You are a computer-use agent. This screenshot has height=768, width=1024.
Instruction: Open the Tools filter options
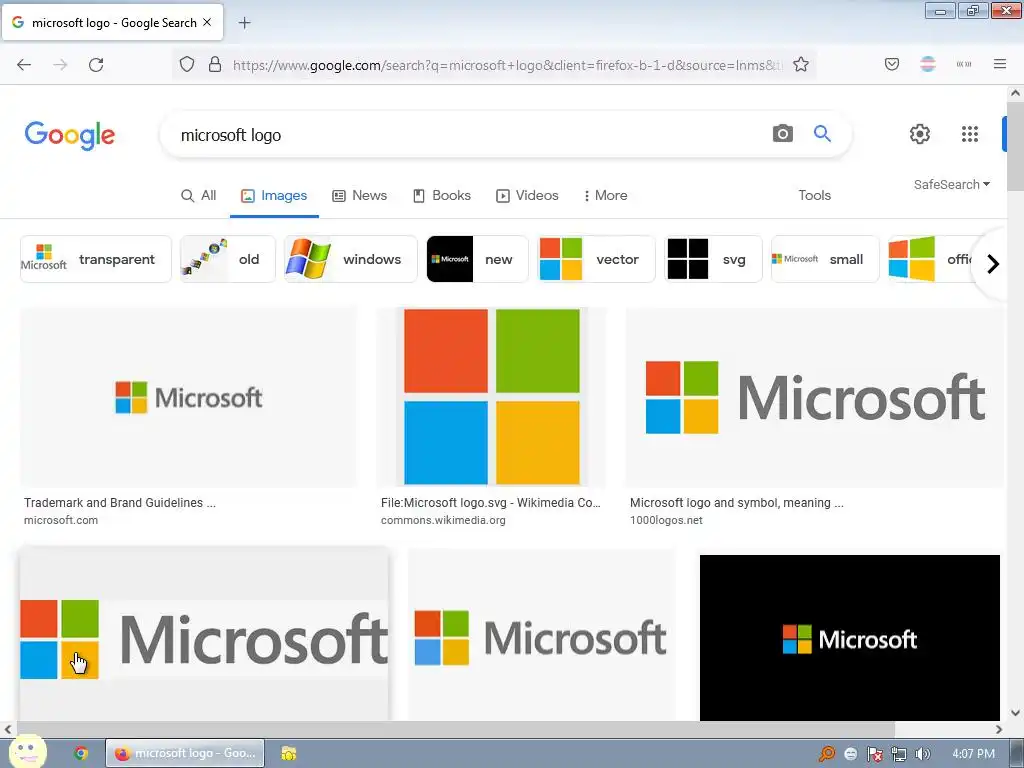click(814, 195)
